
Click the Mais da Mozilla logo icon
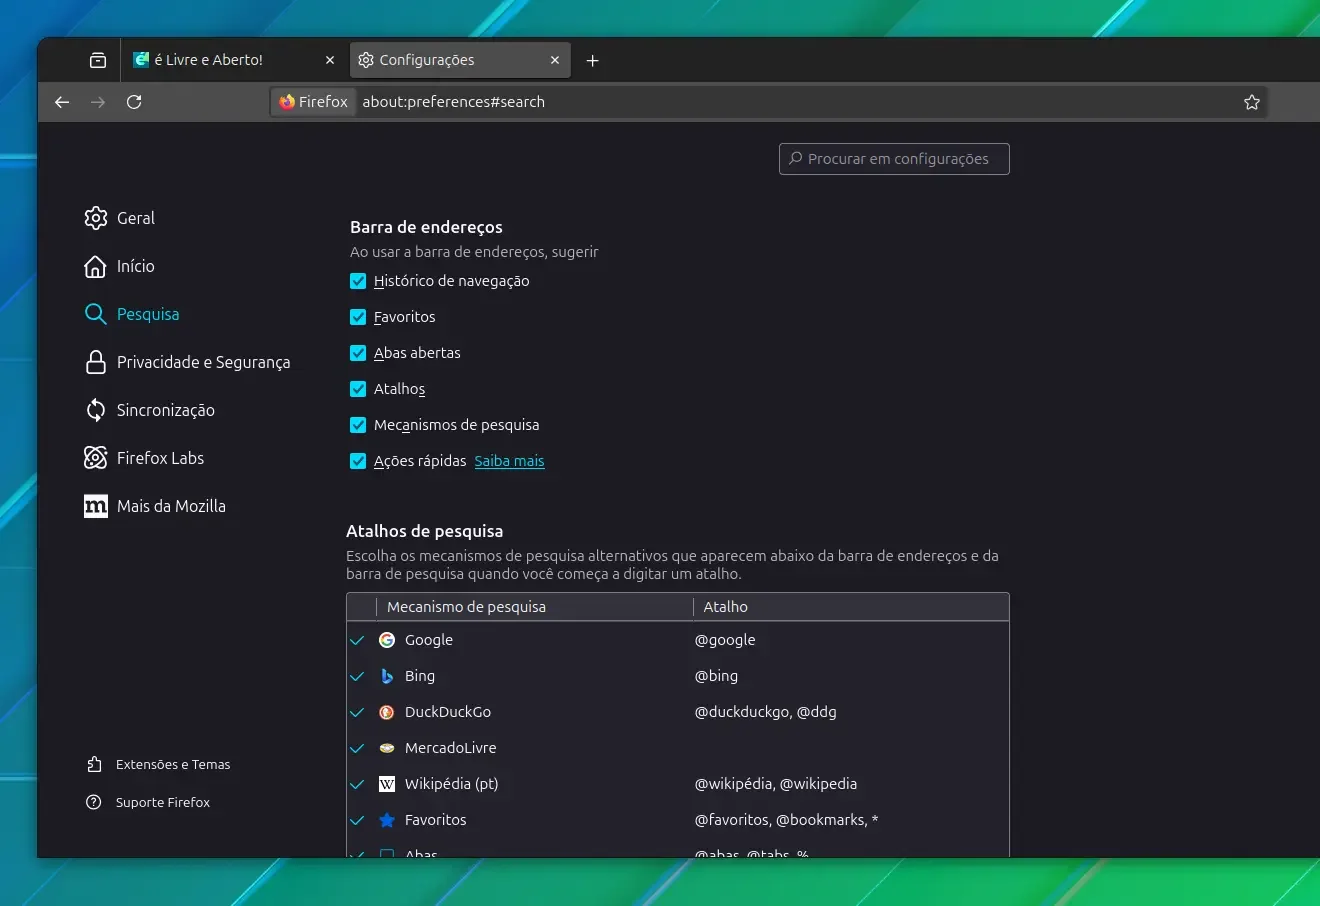96,506
